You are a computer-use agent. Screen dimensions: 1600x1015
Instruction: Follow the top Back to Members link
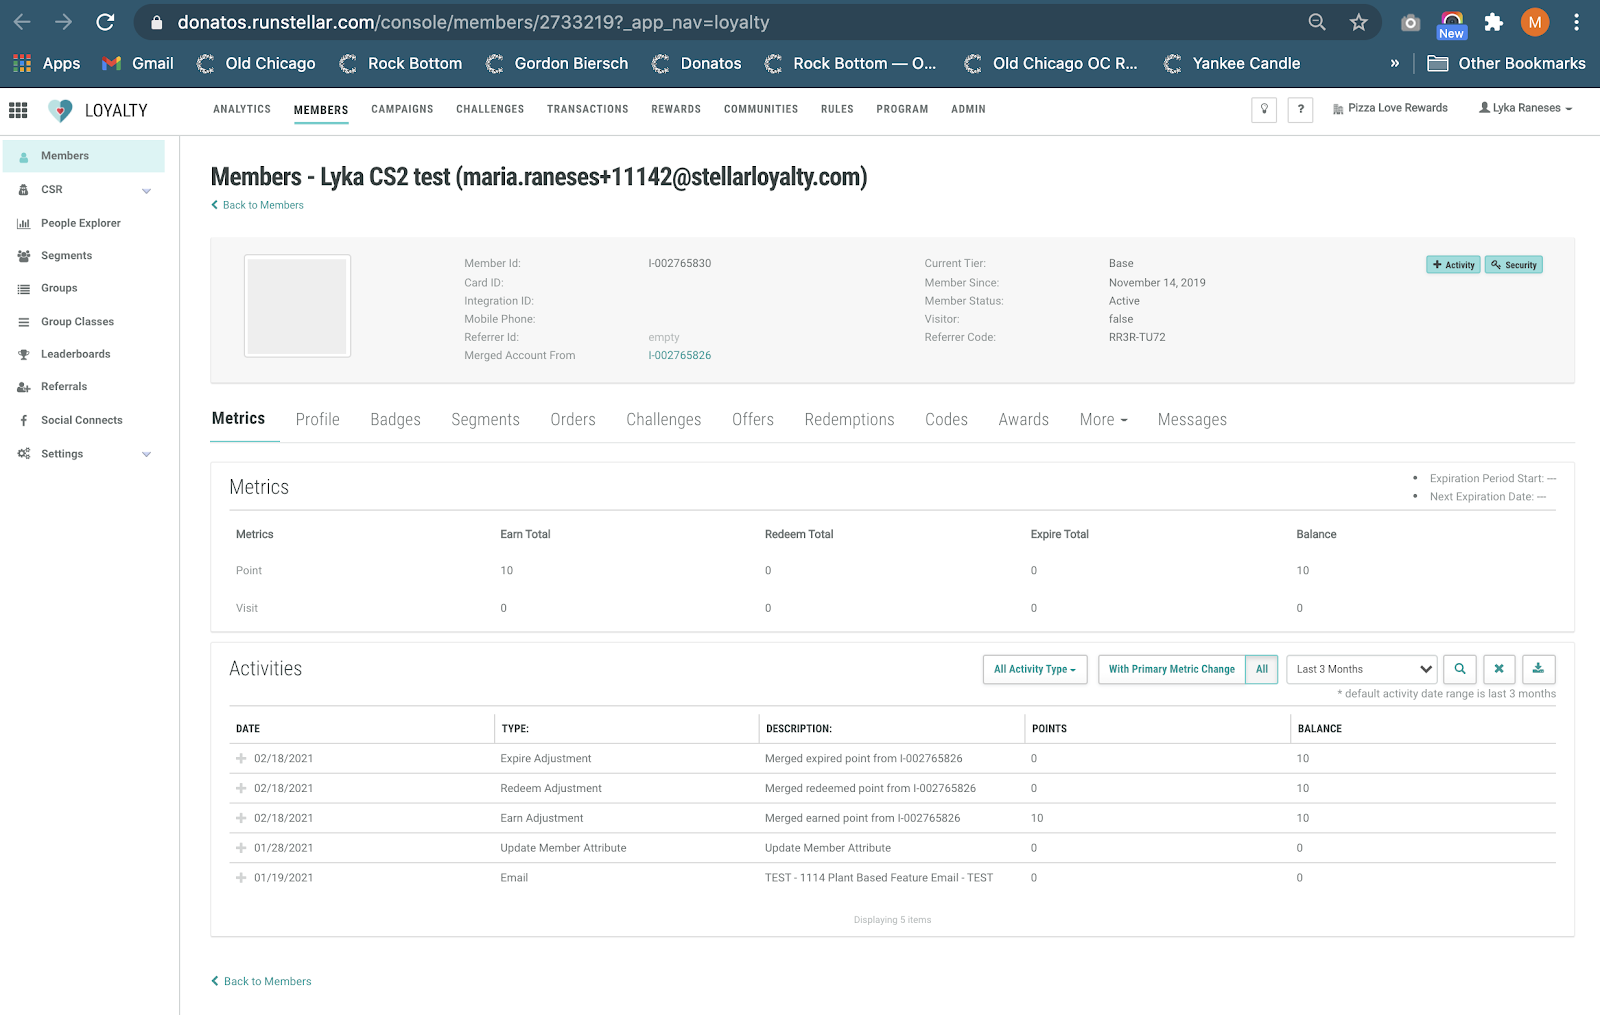[257, 205]
